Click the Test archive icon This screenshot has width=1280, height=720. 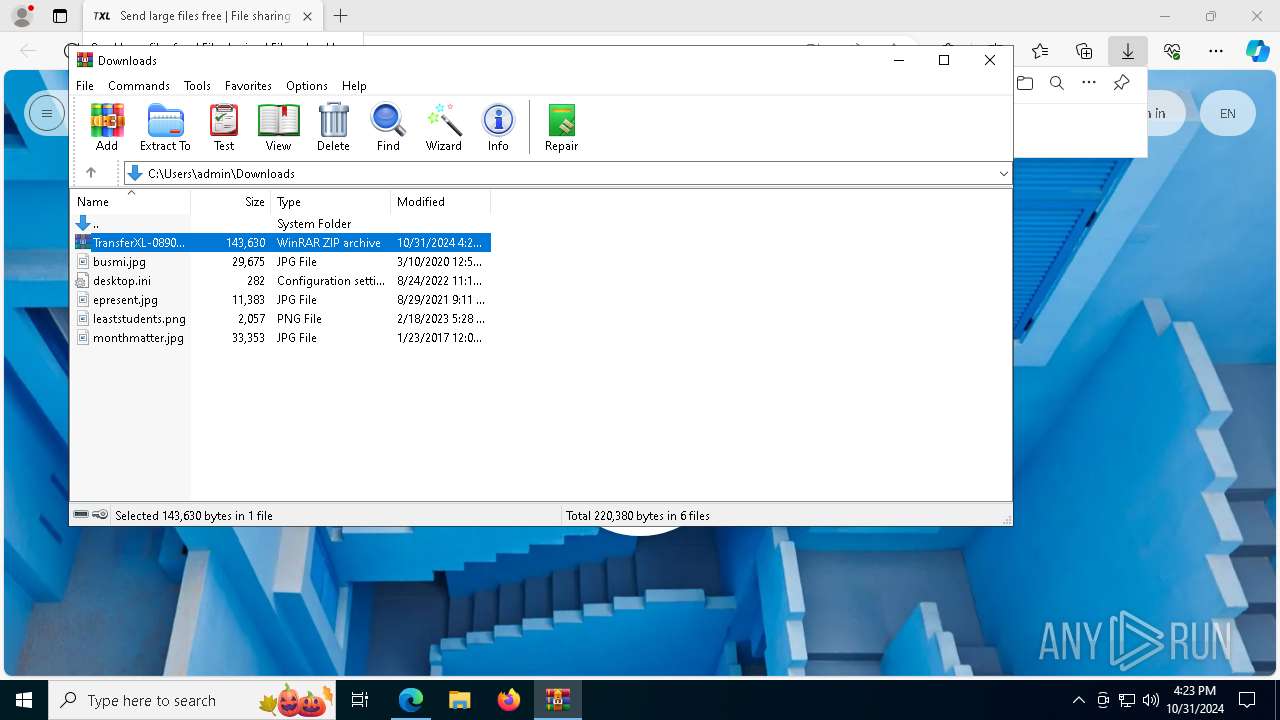click(x=224, y=127)
